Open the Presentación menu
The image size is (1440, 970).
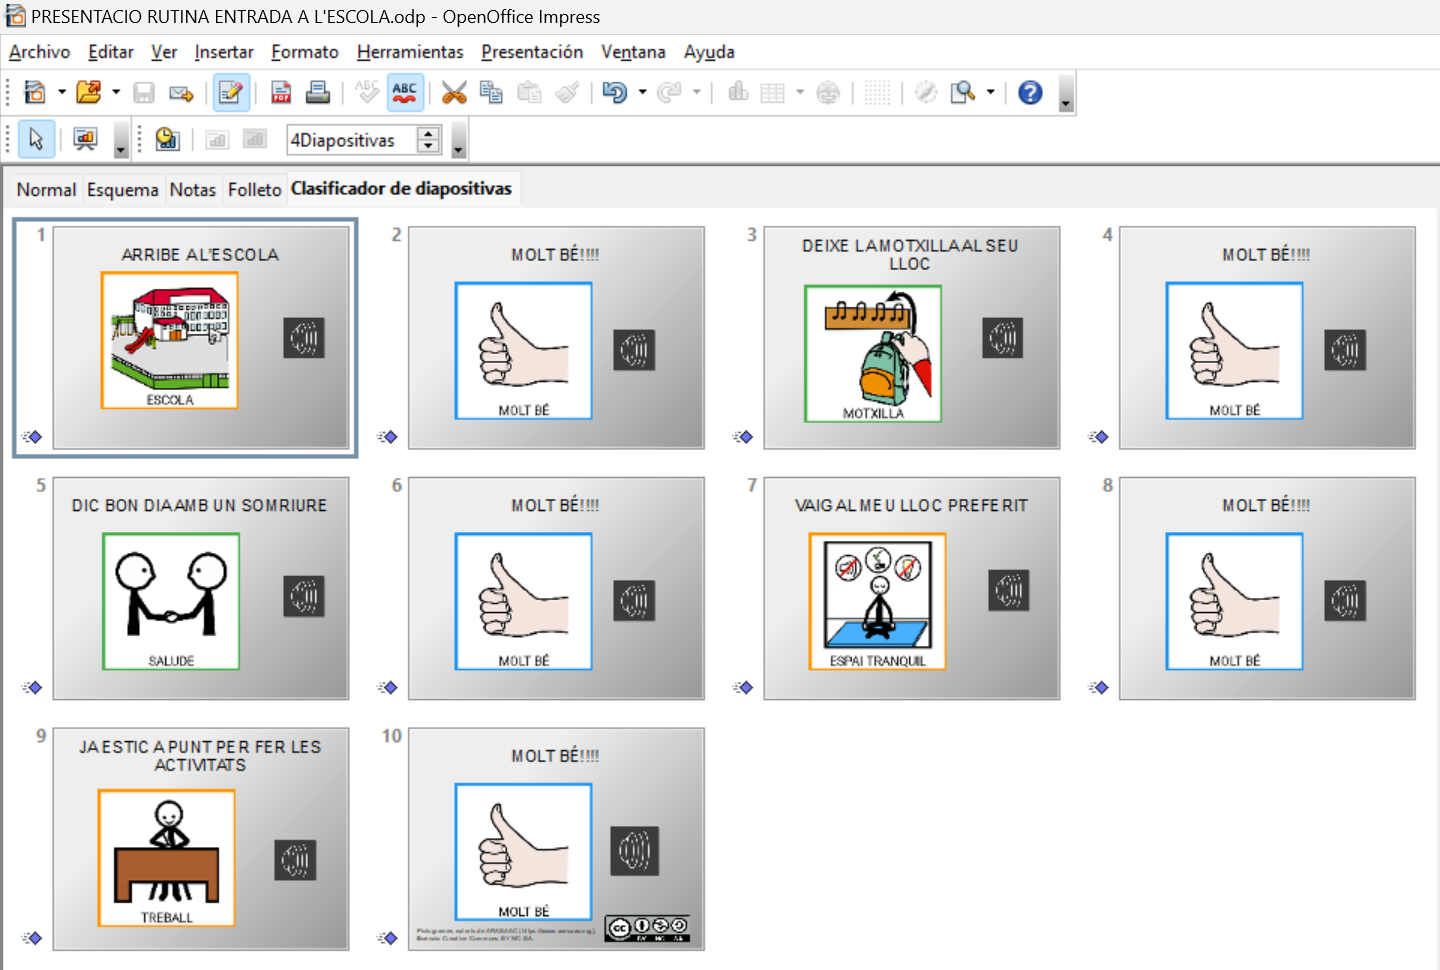point(532,51)
